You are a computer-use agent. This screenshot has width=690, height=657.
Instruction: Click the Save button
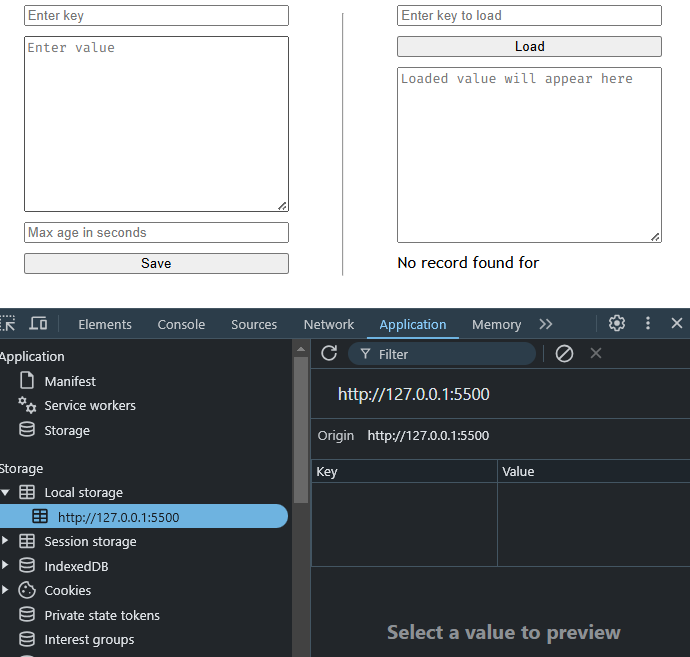(x=156, y=263)
